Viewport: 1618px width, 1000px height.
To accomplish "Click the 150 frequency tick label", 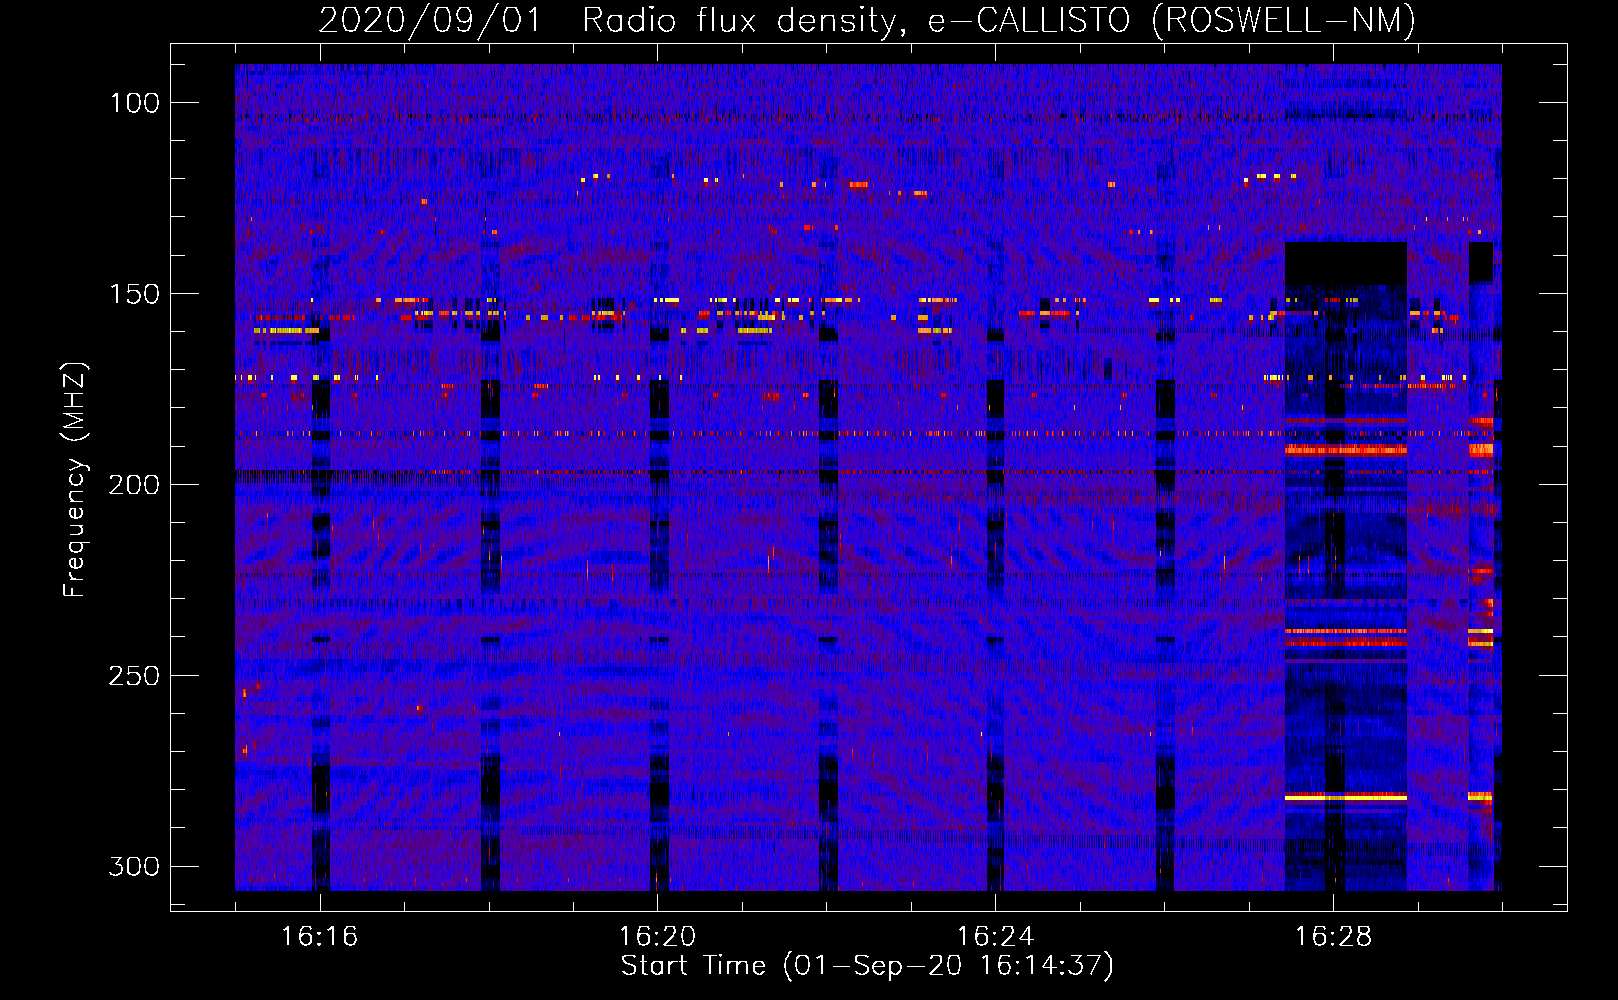I will pos(134,294).
